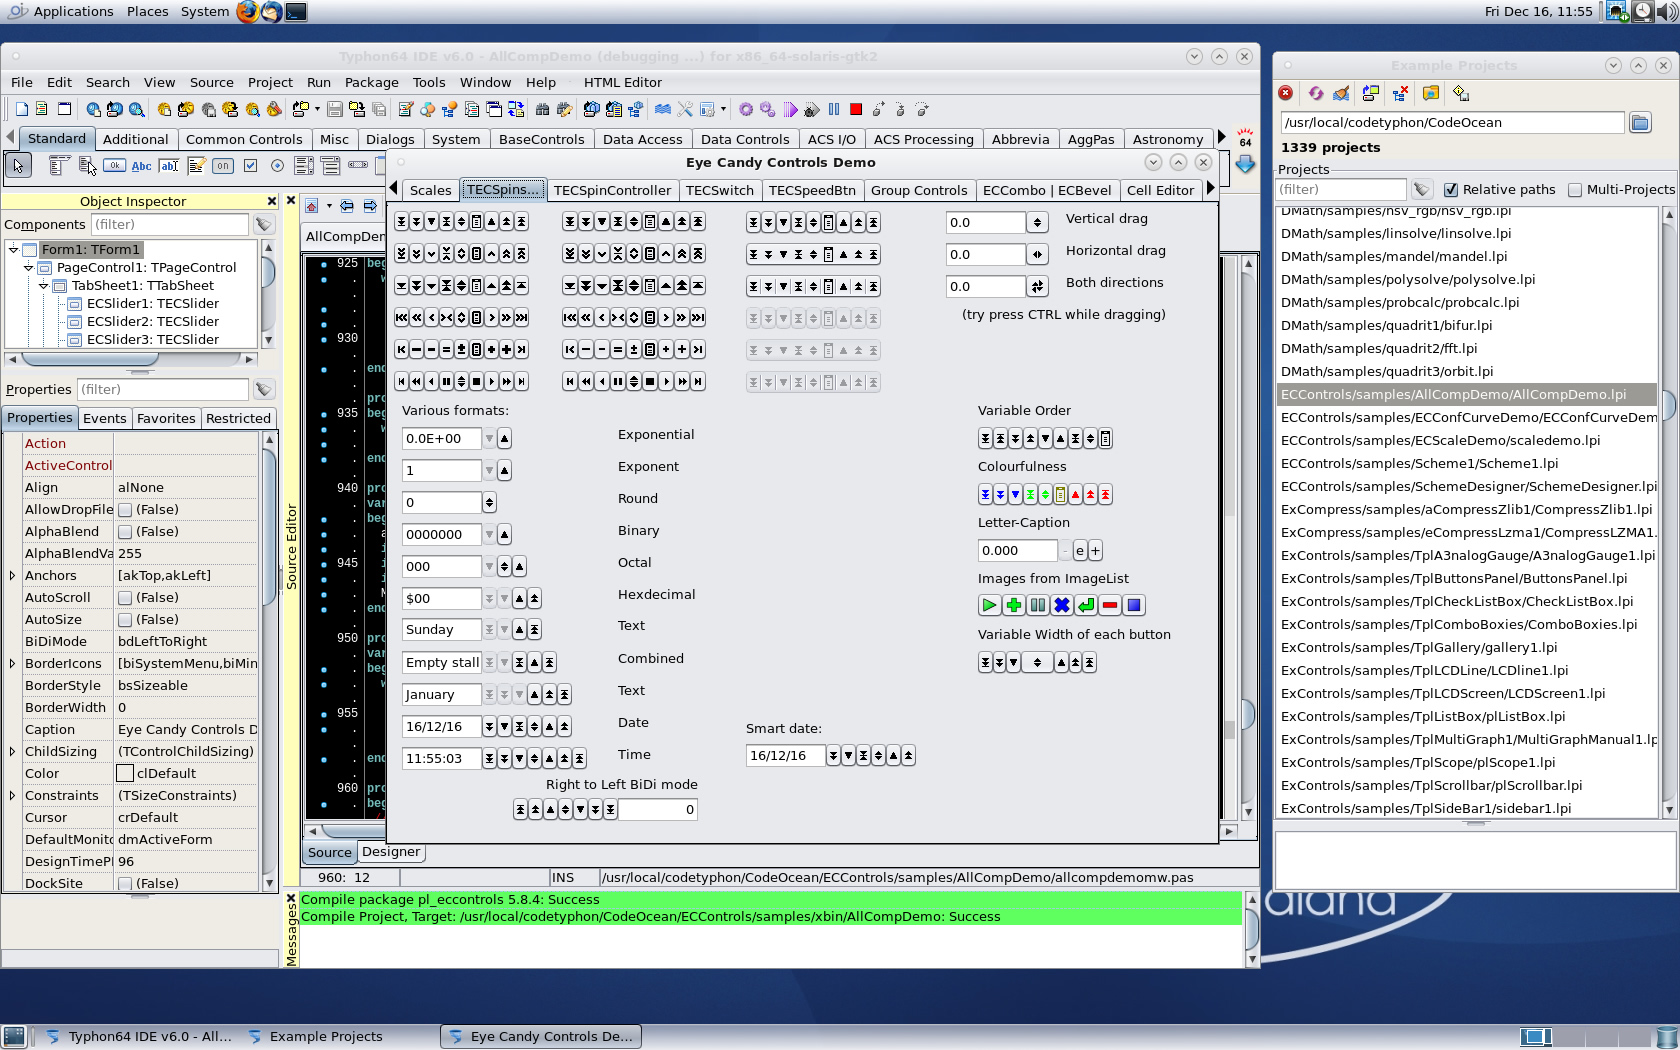Open the Places menu in top panel

click(x=147, y=12)
